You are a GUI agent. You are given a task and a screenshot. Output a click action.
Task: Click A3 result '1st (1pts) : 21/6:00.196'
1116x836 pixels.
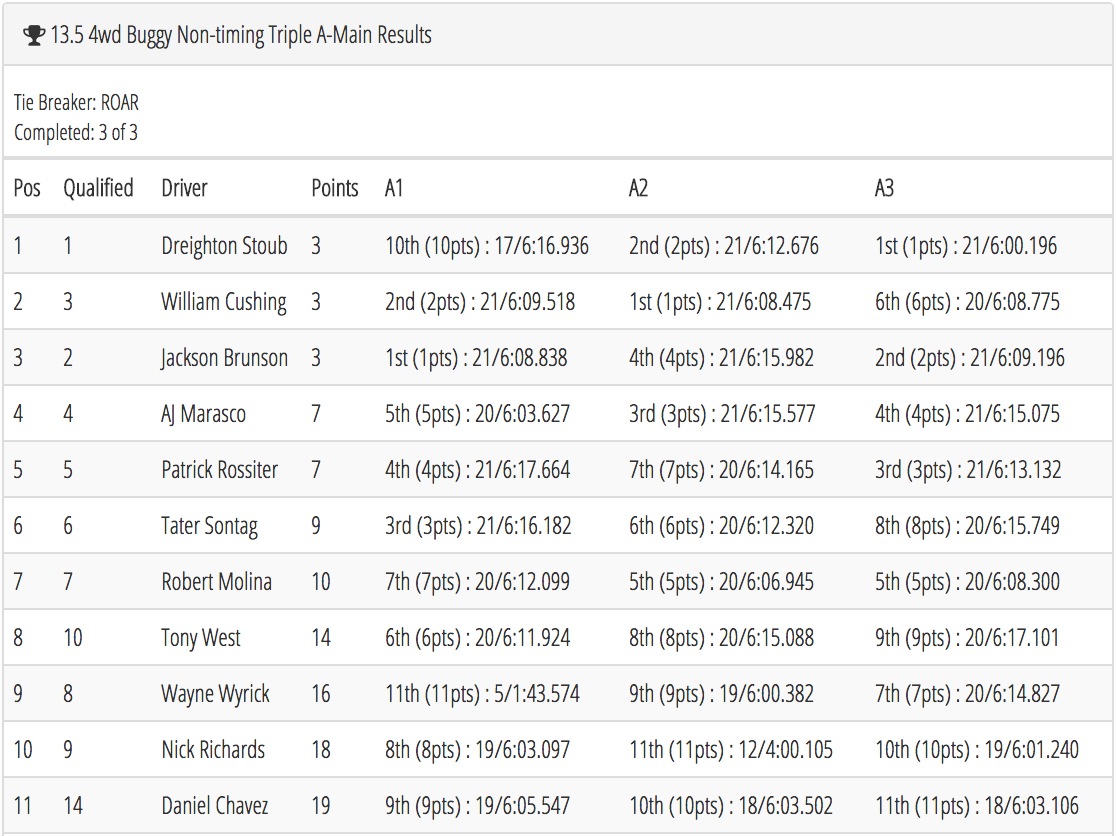(x=966, y=245)
